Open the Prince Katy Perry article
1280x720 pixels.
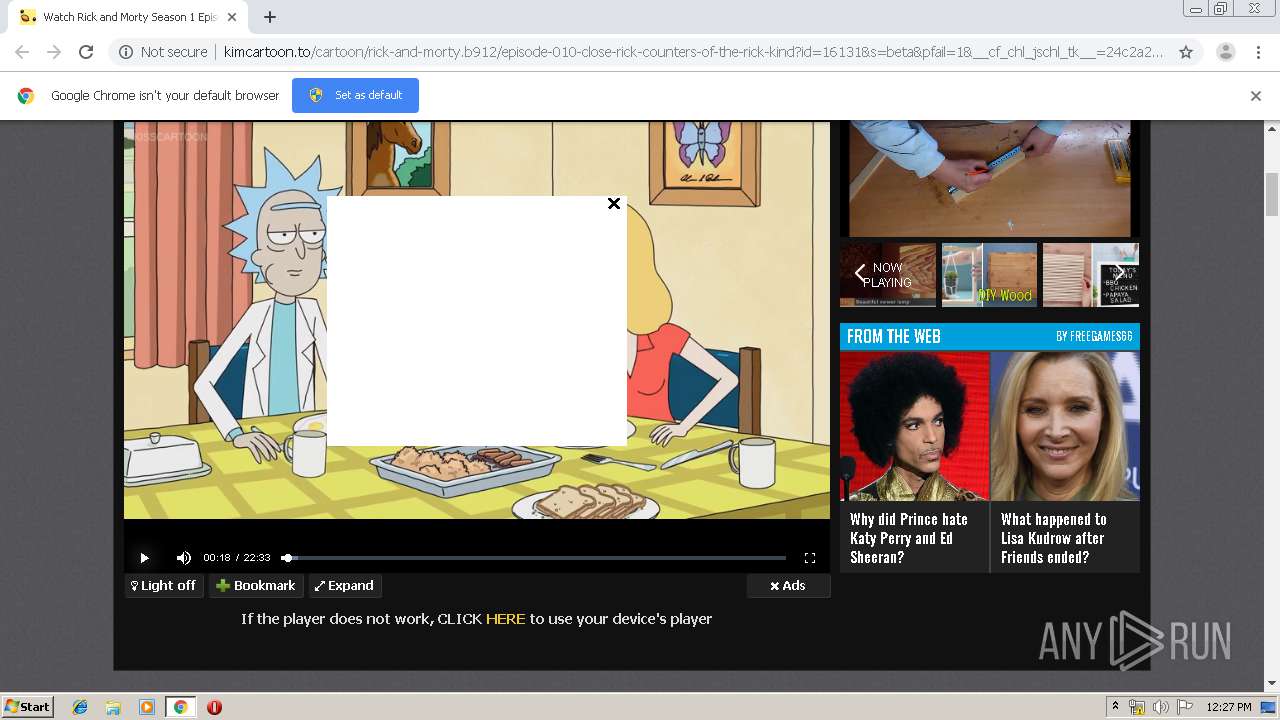pos(914,461)
